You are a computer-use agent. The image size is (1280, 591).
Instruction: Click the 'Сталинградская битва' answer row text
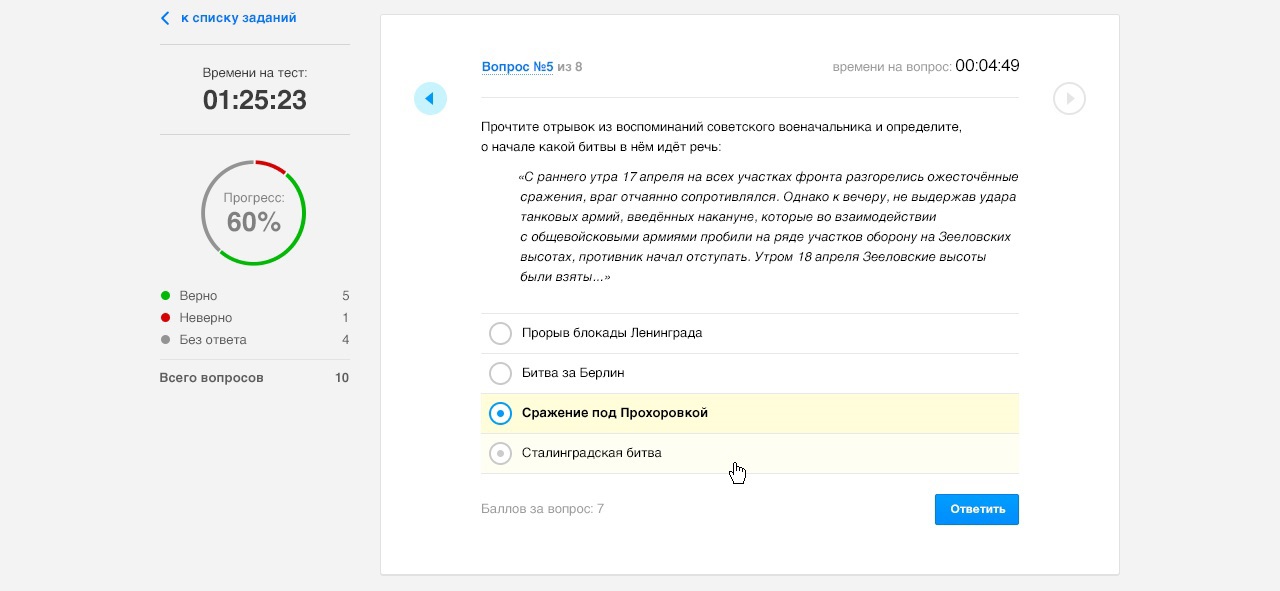591,453
